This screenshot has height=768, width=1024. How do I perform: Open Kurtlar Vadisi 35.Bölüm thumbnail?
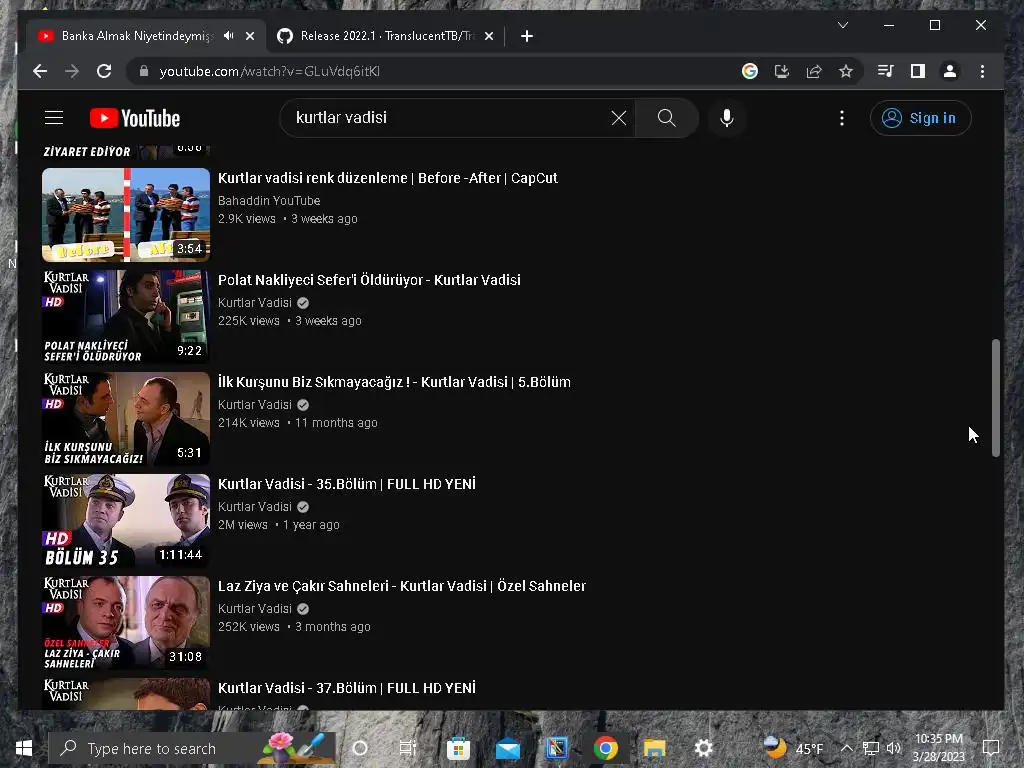[x=126, y=520]
